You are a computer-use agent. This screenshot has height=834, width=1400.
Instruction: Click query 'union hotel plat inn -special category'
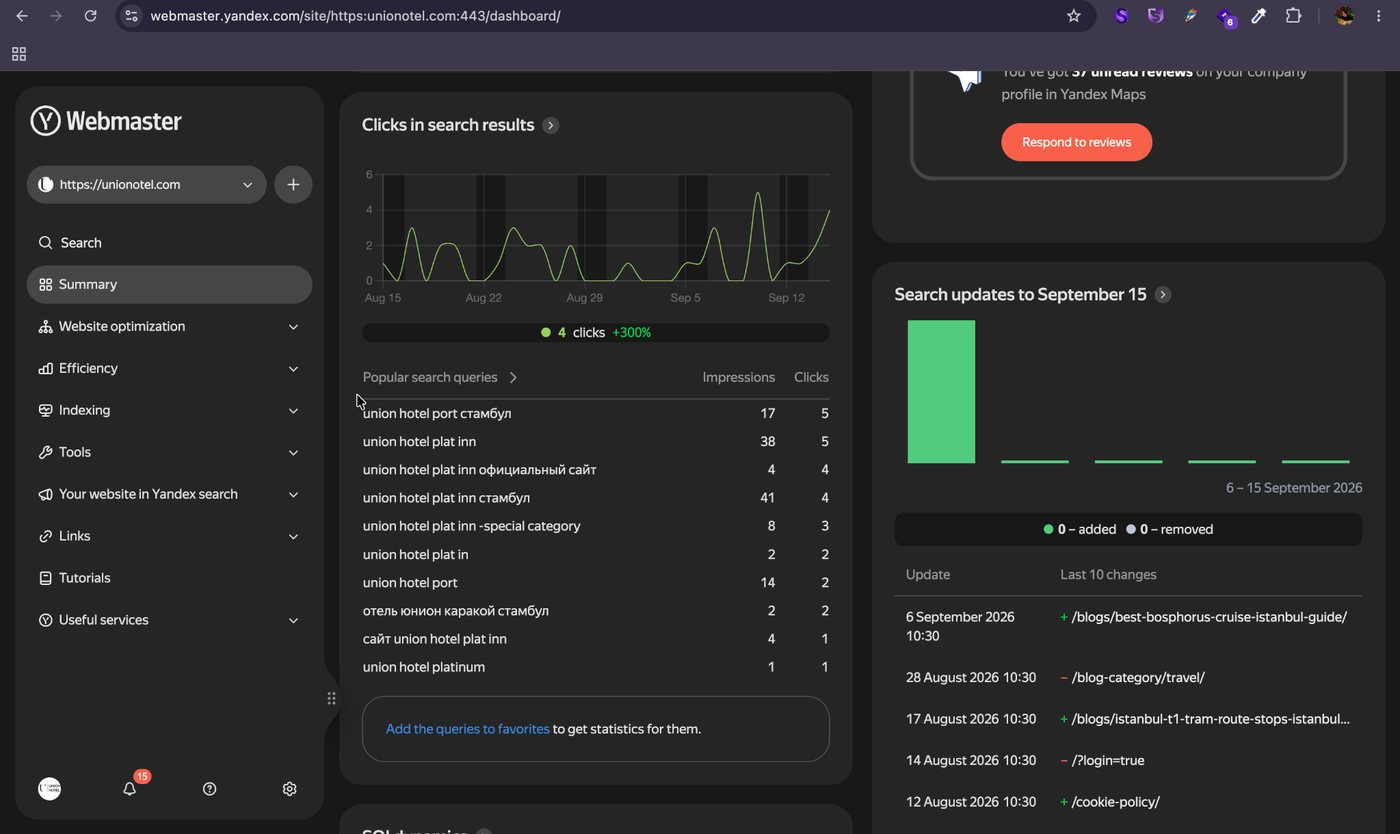pyautogui.click(x=471, y=526)
